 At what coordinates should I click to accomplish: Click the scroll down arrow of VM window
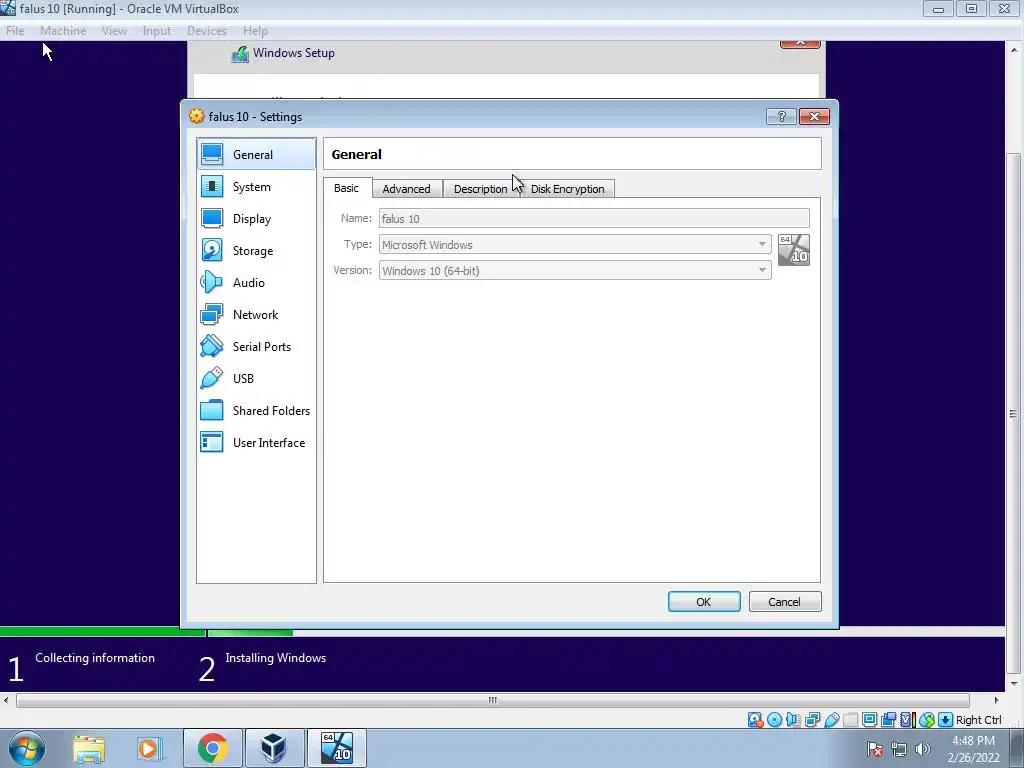(x=1013, y=684)
